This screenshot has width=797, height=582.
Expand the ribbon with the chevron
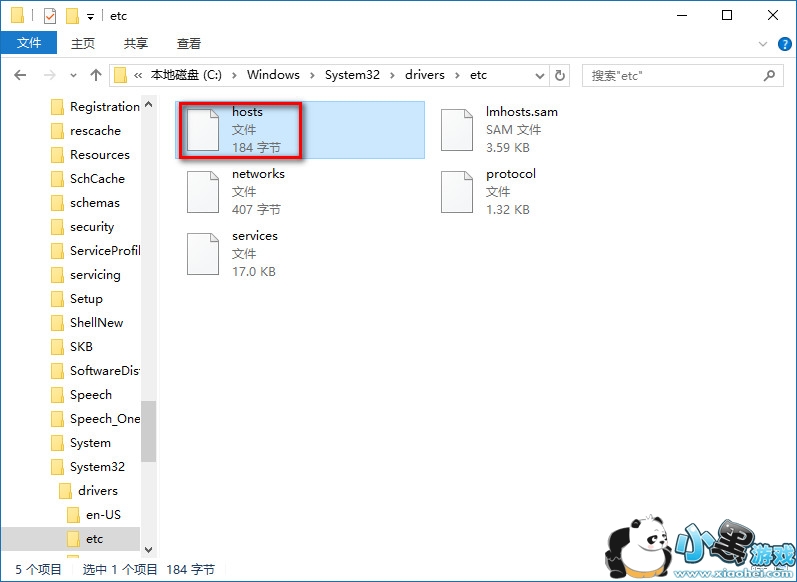tap(762, 44)
